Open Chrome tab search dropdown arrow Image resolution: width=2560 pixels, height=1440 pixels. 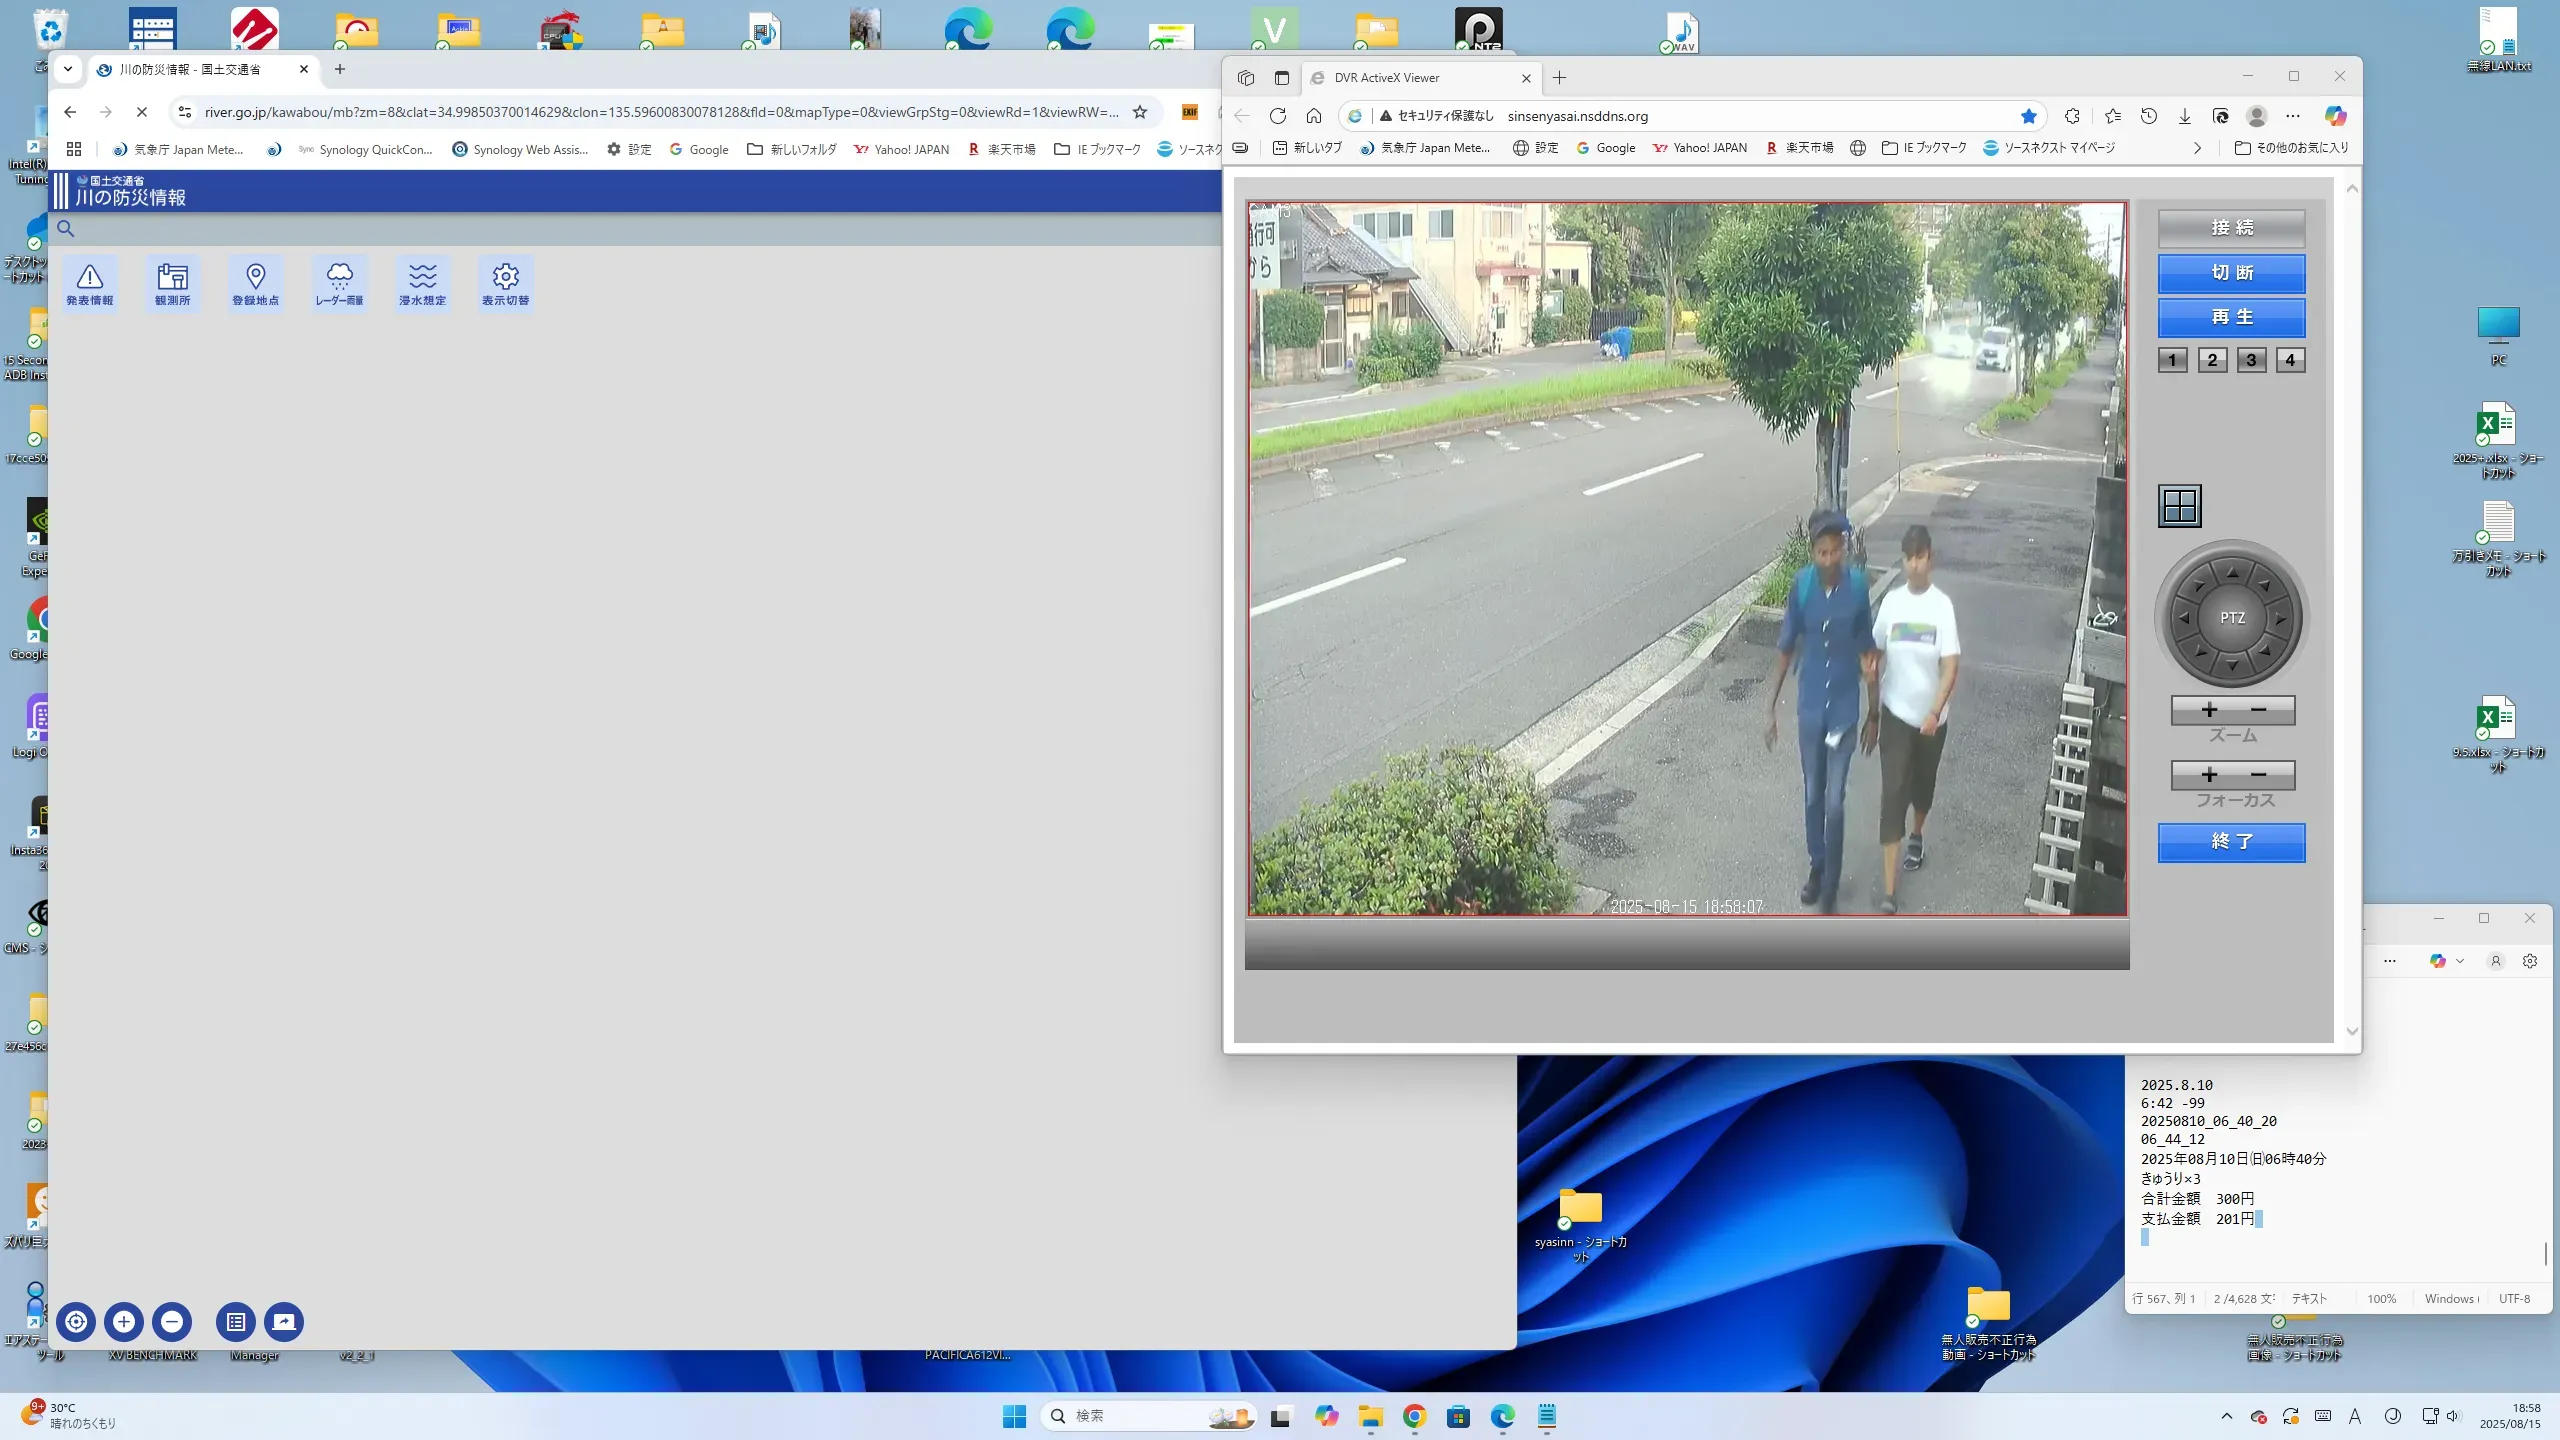coord(67,69)
